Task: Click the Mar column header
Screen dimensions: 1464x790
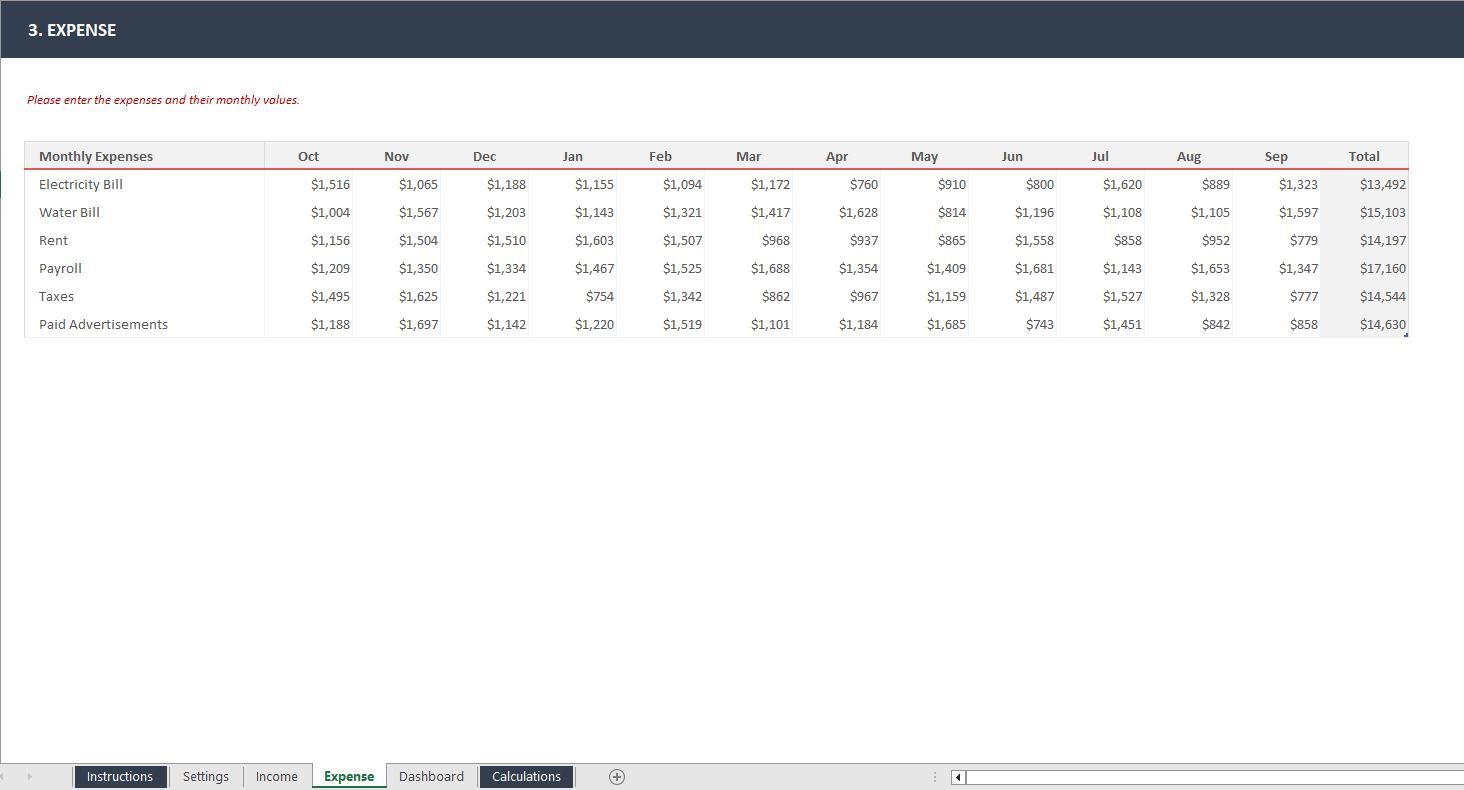Action: pos(749,156)
